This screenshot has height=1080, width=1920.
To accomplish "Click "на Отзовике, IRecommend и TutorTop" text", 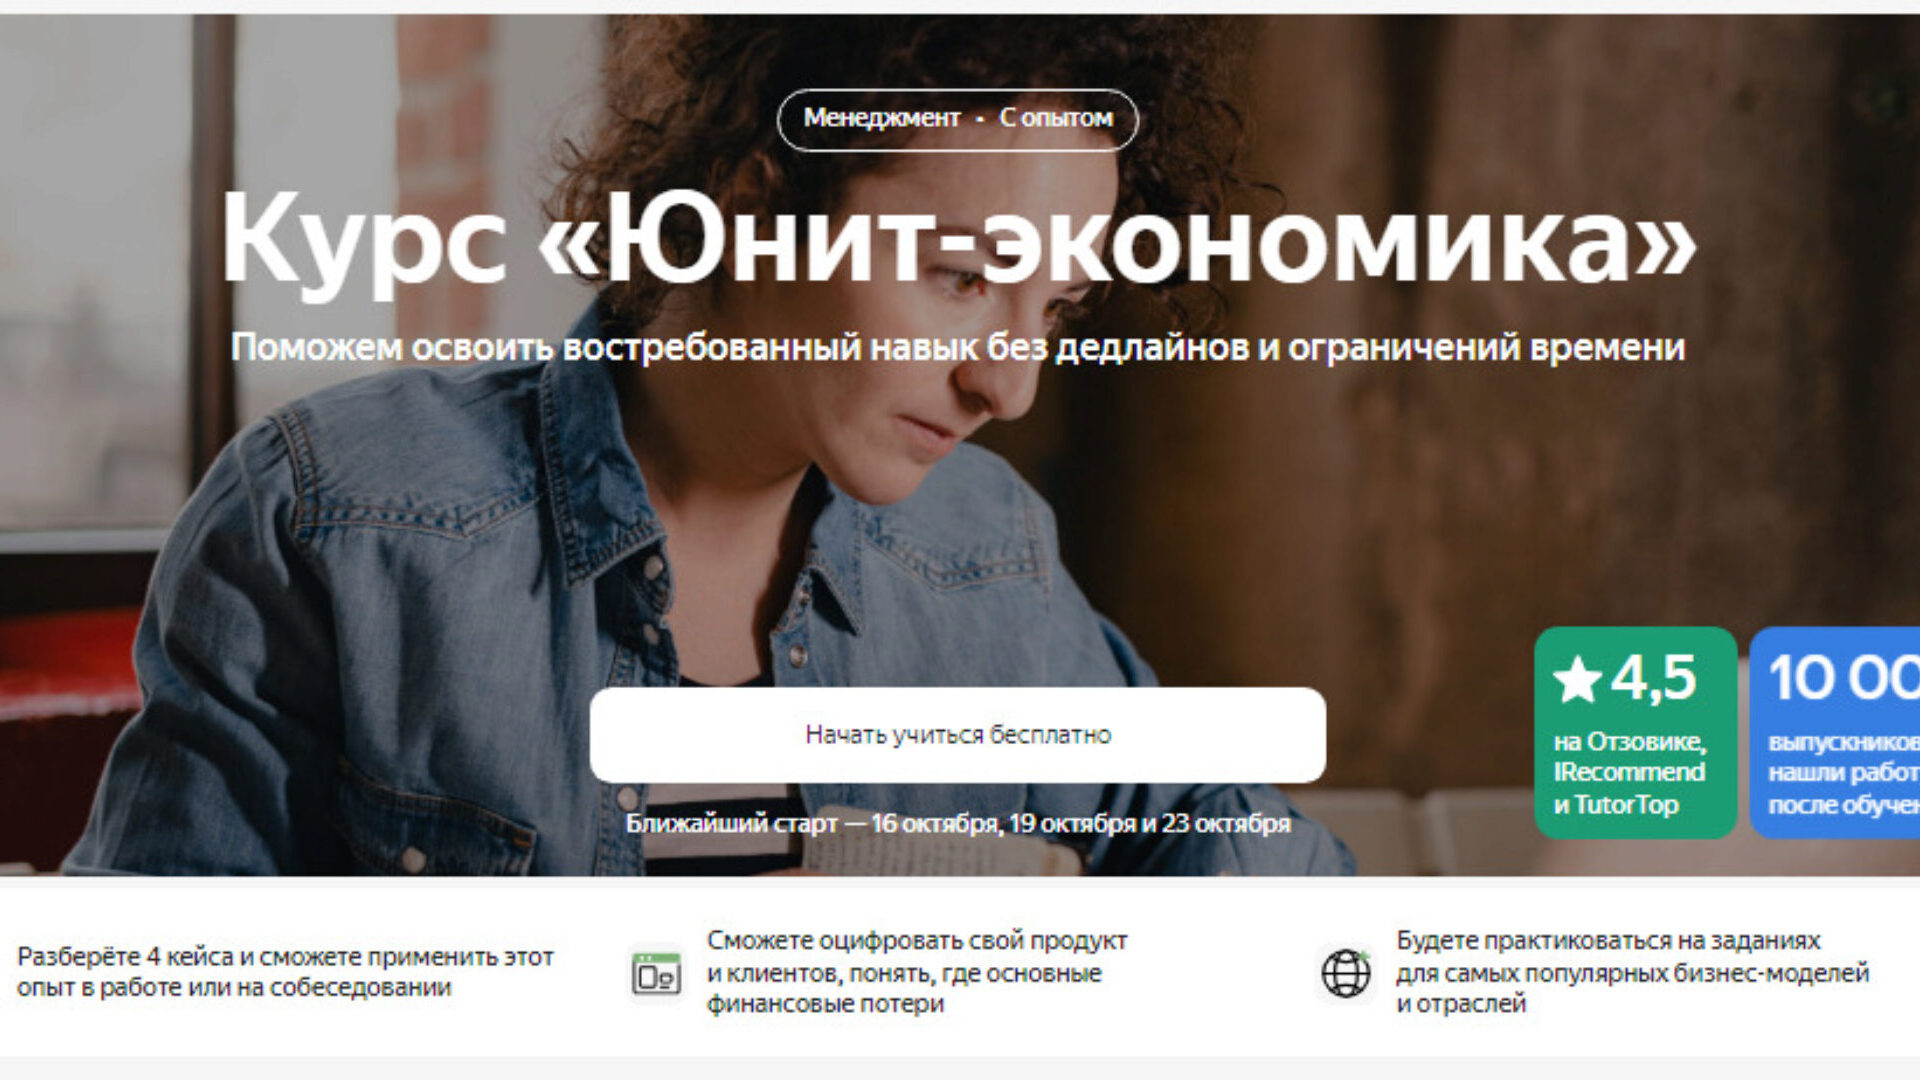I will (1629, 773).
